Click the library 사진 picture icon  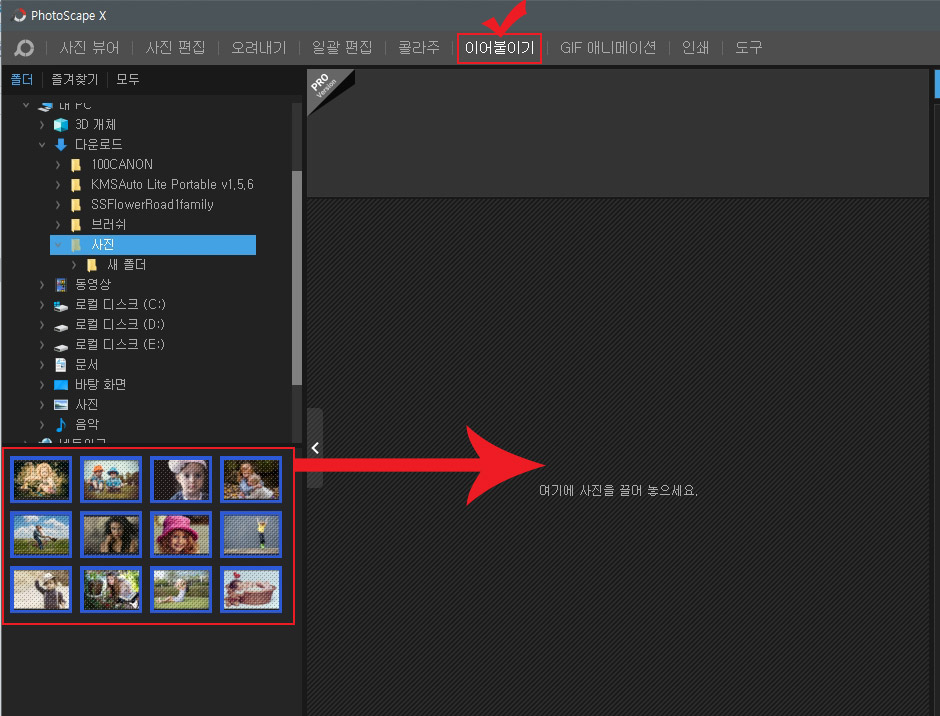pyautogui.click(x=61, y=405)
